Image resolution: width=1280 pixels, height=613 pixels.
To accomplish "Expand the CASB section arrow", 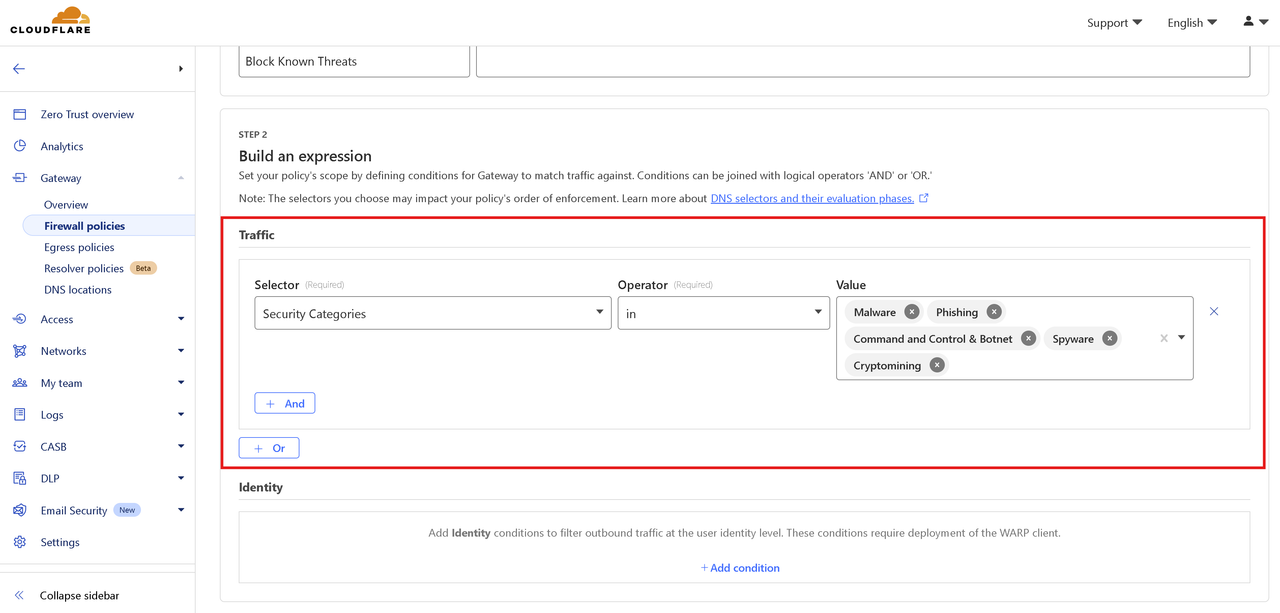I will [x=181, y=447].
